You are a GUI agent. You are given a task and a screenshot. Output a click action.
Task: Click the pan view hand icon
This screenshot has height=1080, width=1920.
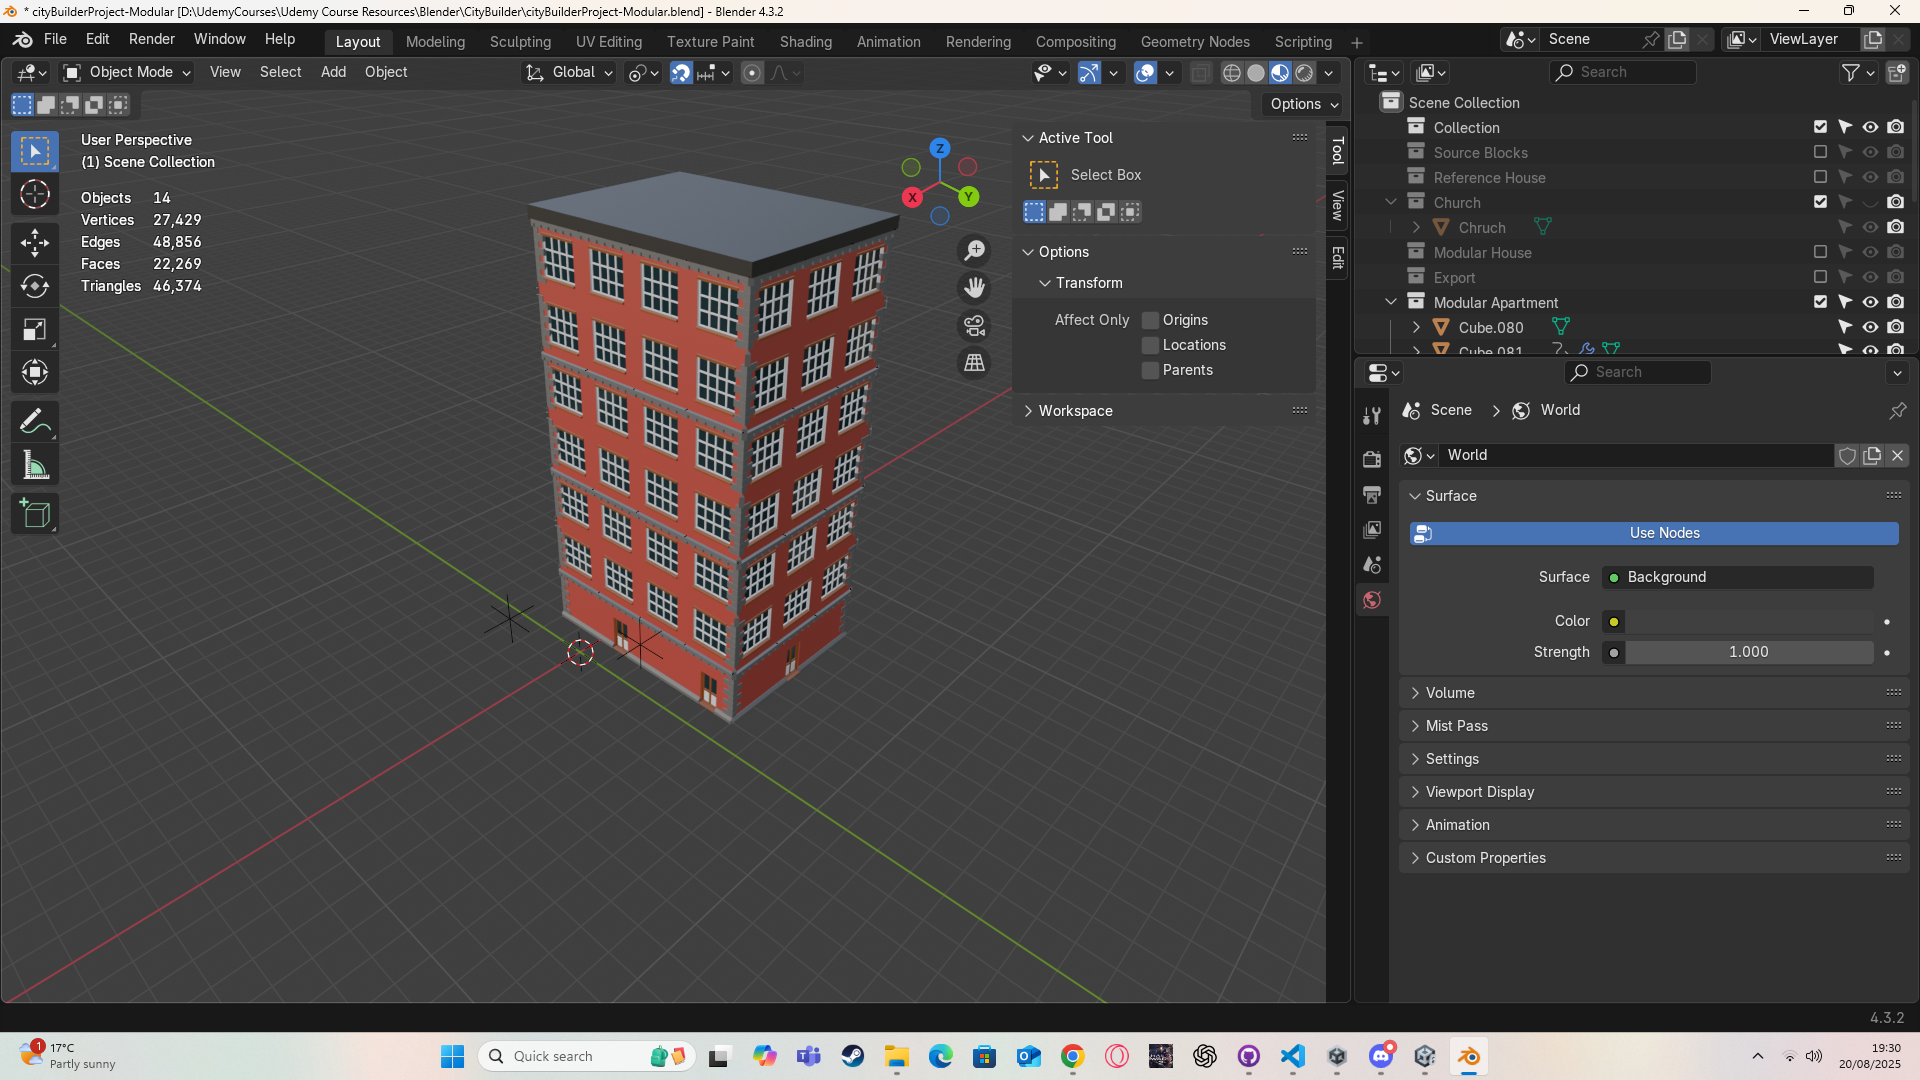974,288
